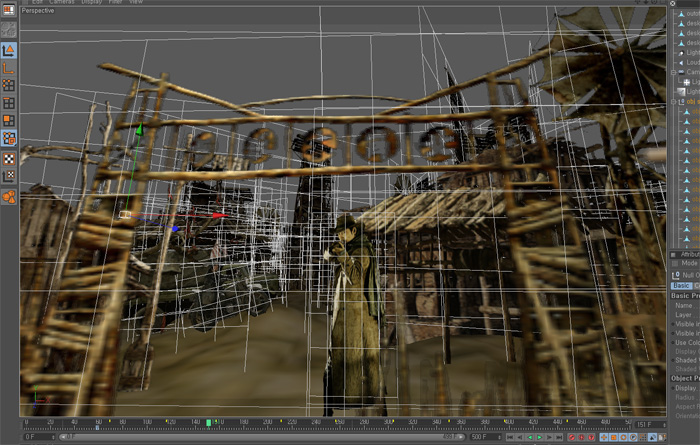Click the Name property label
The height and width of the screenshot is (445, 700).
(683, 306)
